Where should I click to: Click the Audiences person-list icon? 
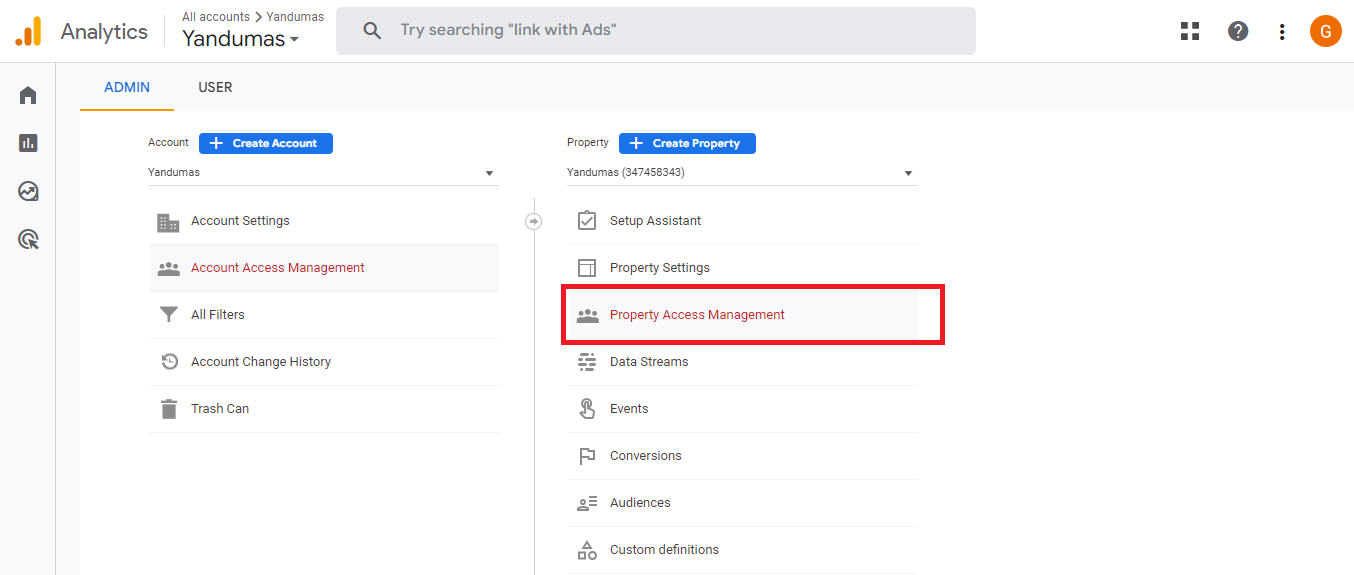point(587,503)
